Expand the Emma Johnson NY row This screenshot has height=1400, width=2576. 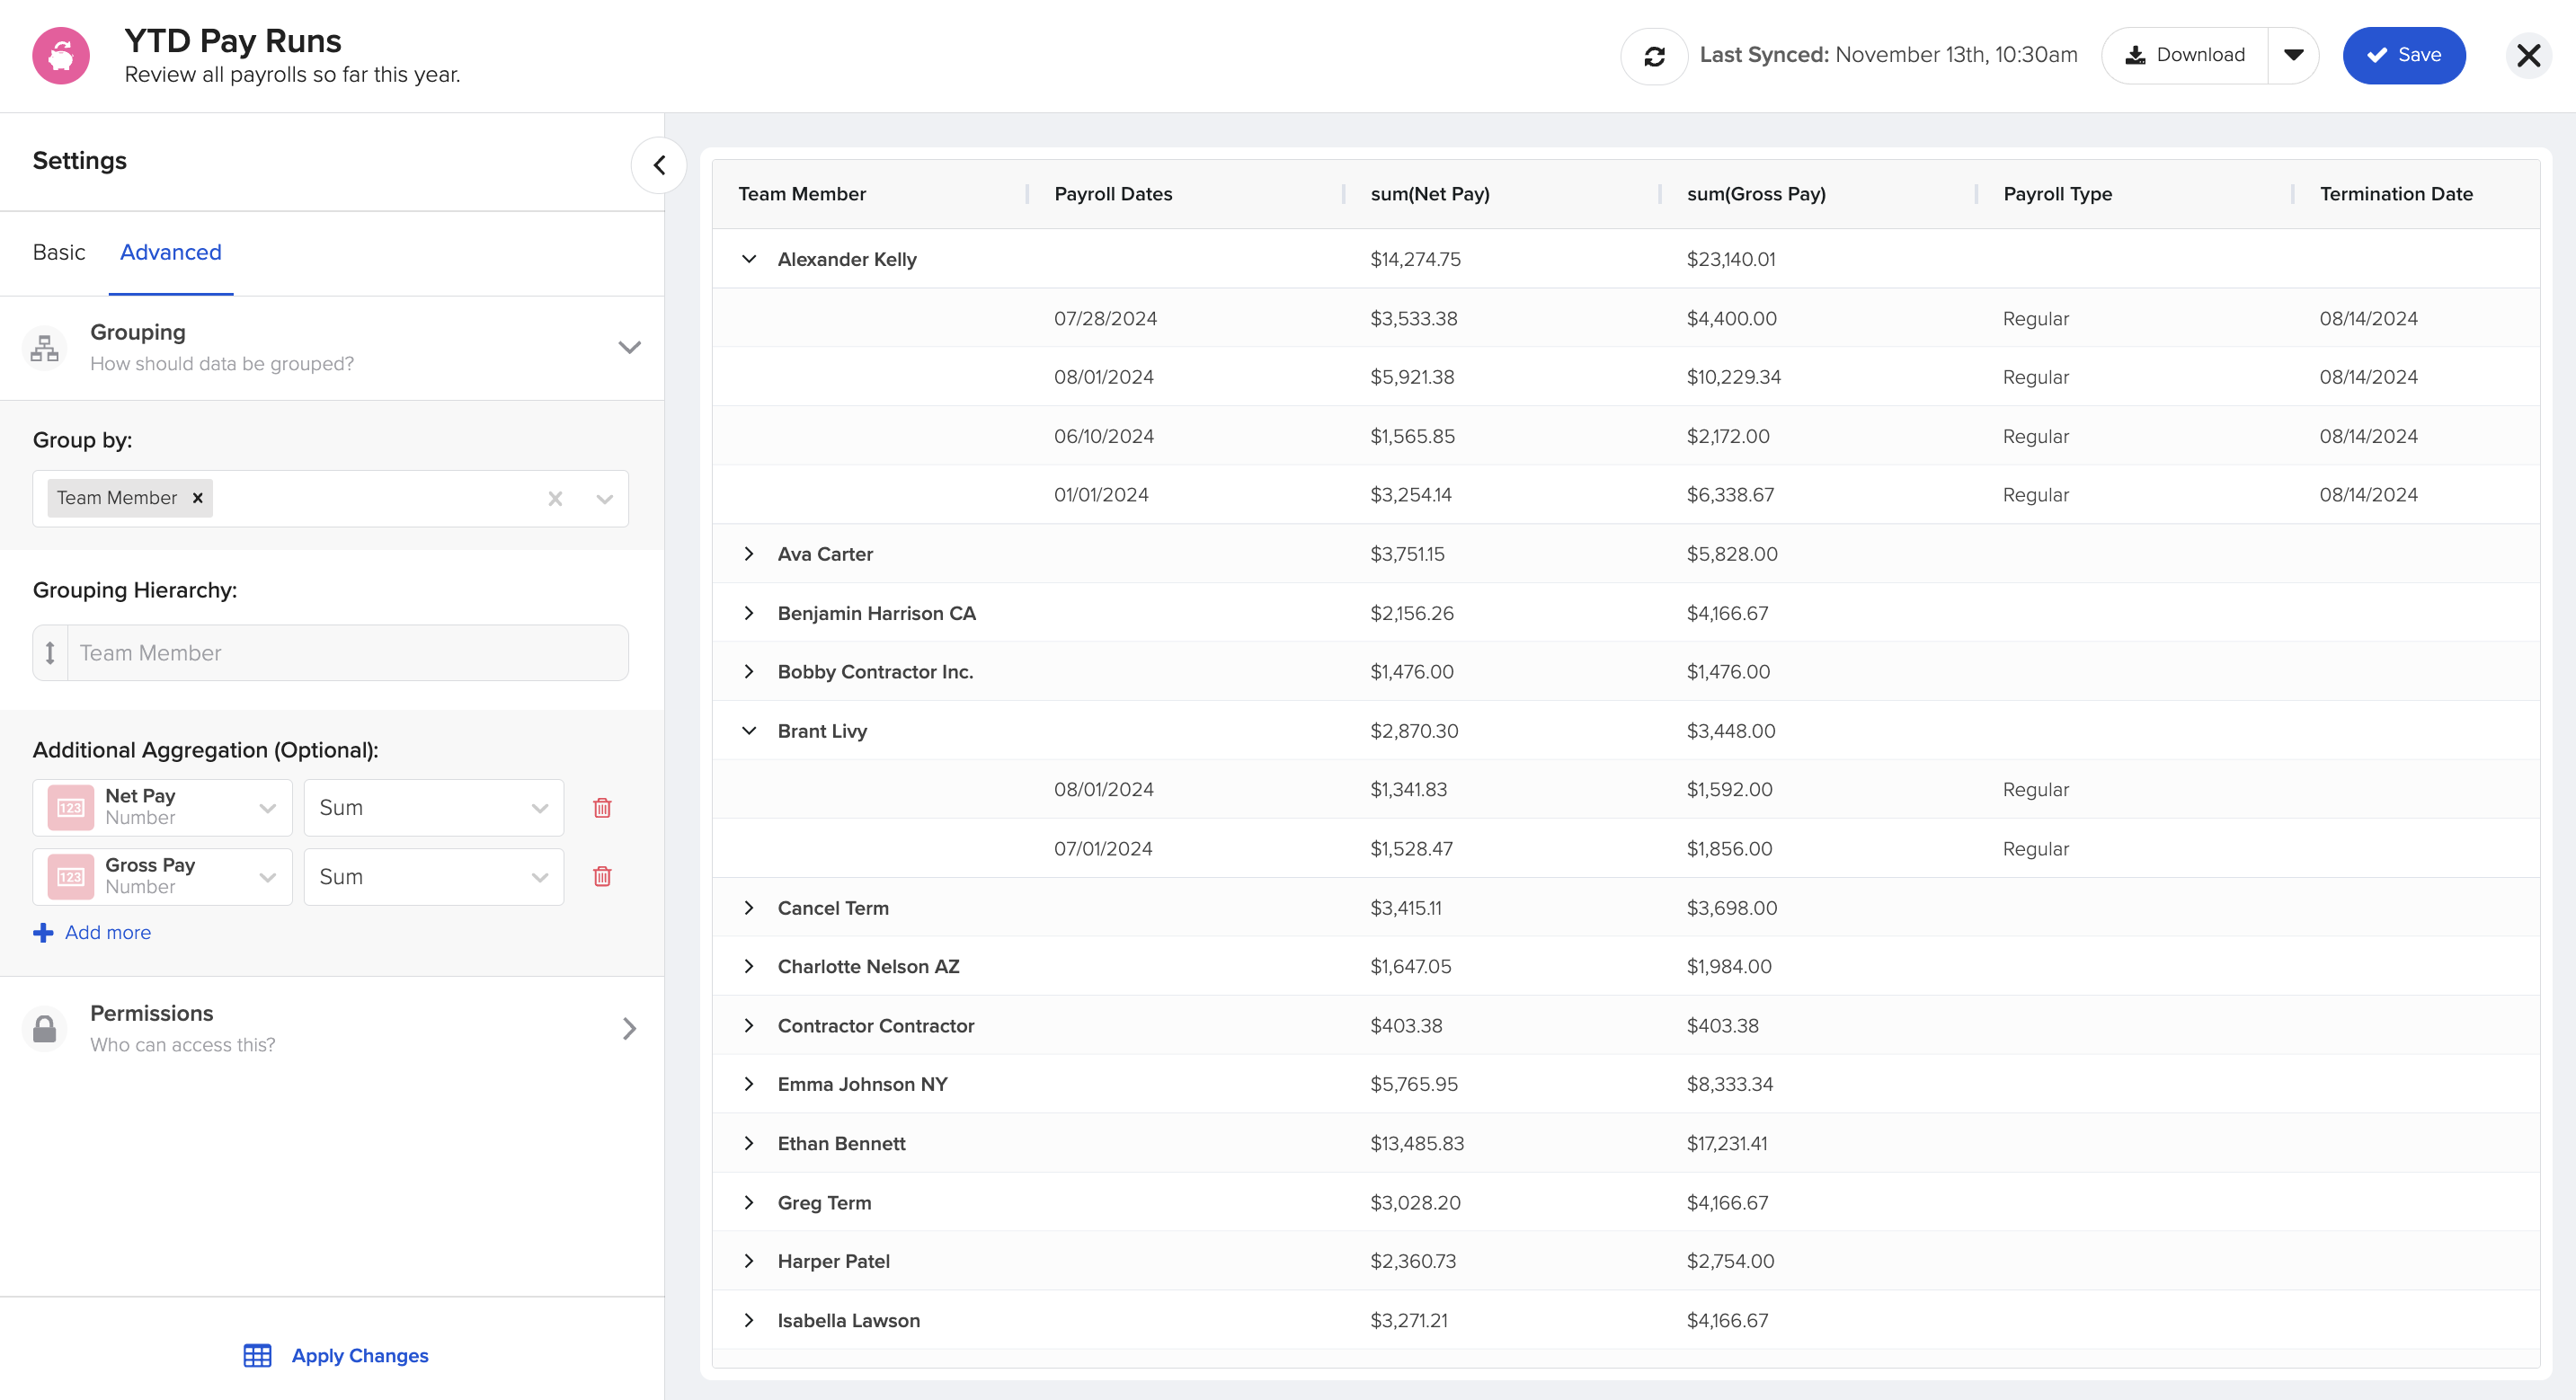[x=749, y=1084]
